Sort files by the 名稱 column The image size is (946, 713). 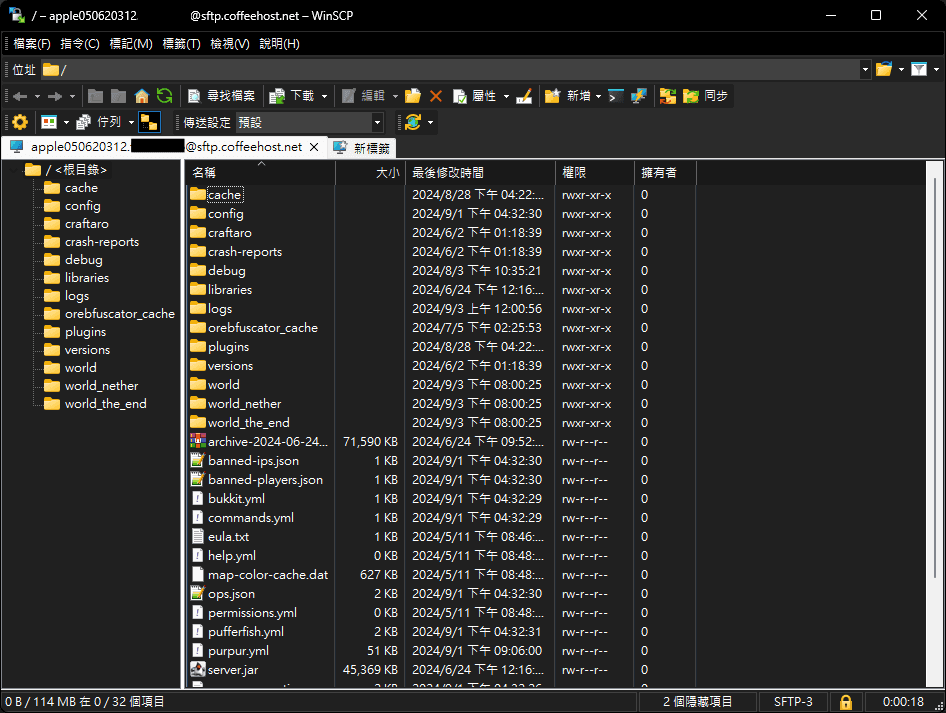point(261,173)
